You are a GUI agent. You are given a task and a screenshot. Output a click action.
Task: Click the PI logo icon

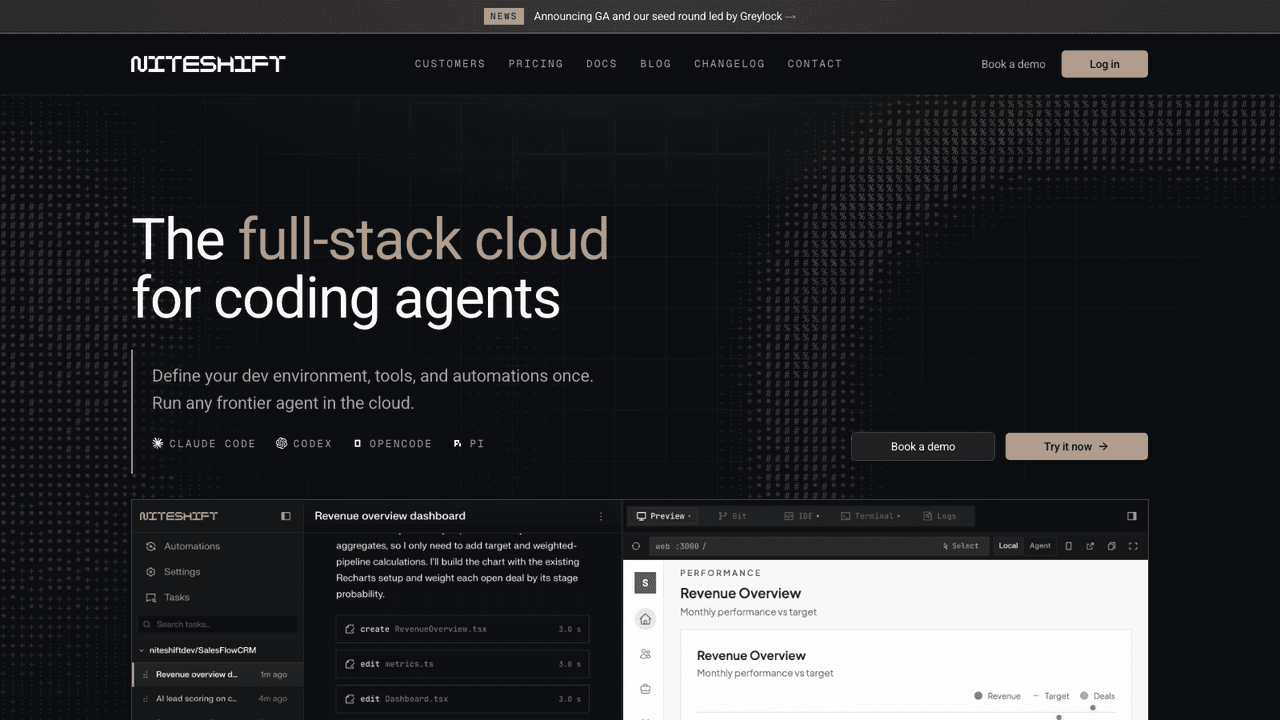tap(457, 443)
